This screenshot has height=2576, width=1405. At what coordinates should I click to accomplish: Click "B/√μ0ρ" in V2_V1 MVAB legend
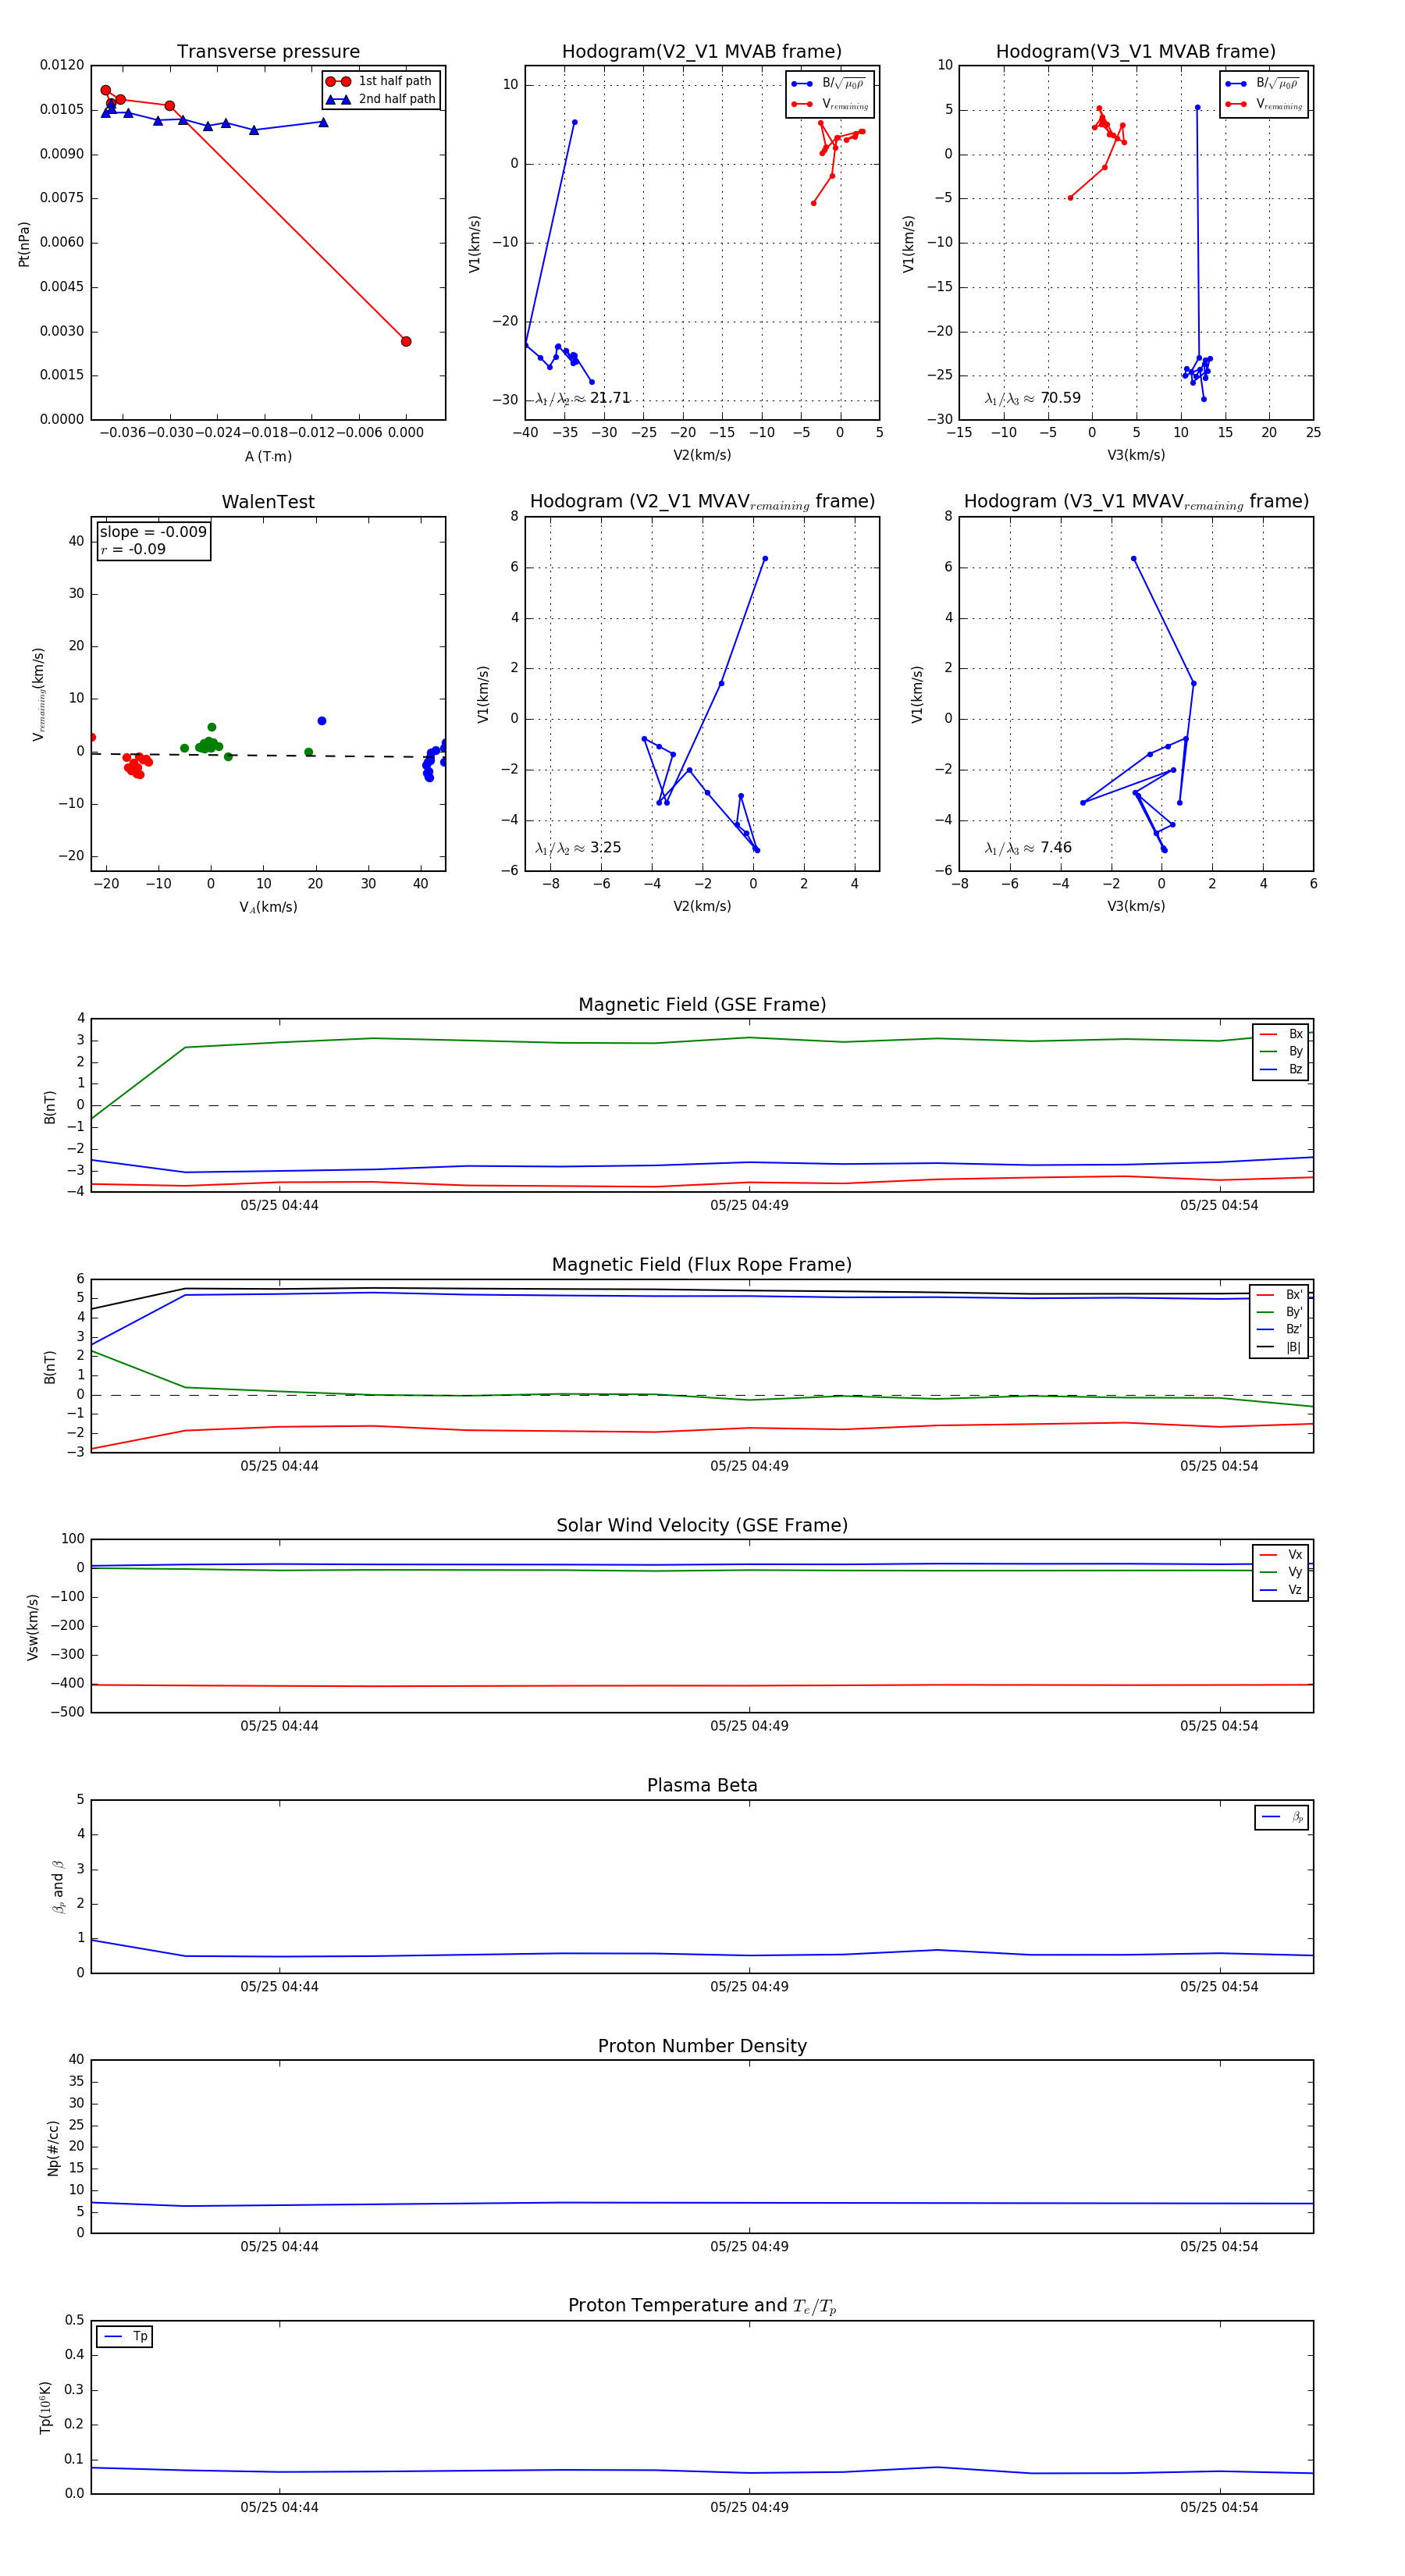pyautogui.click(x=830, y=84)
